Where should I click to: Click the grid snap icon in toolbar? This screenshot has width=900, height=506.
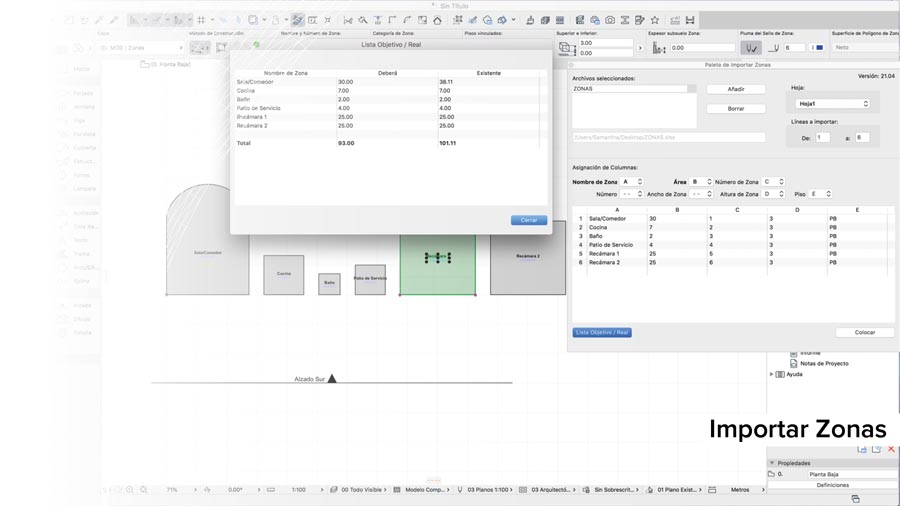click(x=201, y=19)
